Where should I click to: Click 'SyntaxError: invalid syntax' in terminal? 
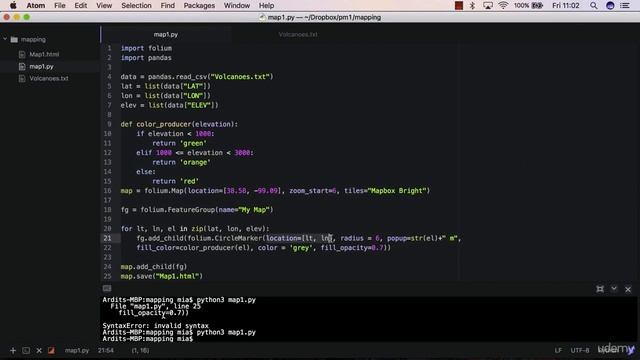156,326
